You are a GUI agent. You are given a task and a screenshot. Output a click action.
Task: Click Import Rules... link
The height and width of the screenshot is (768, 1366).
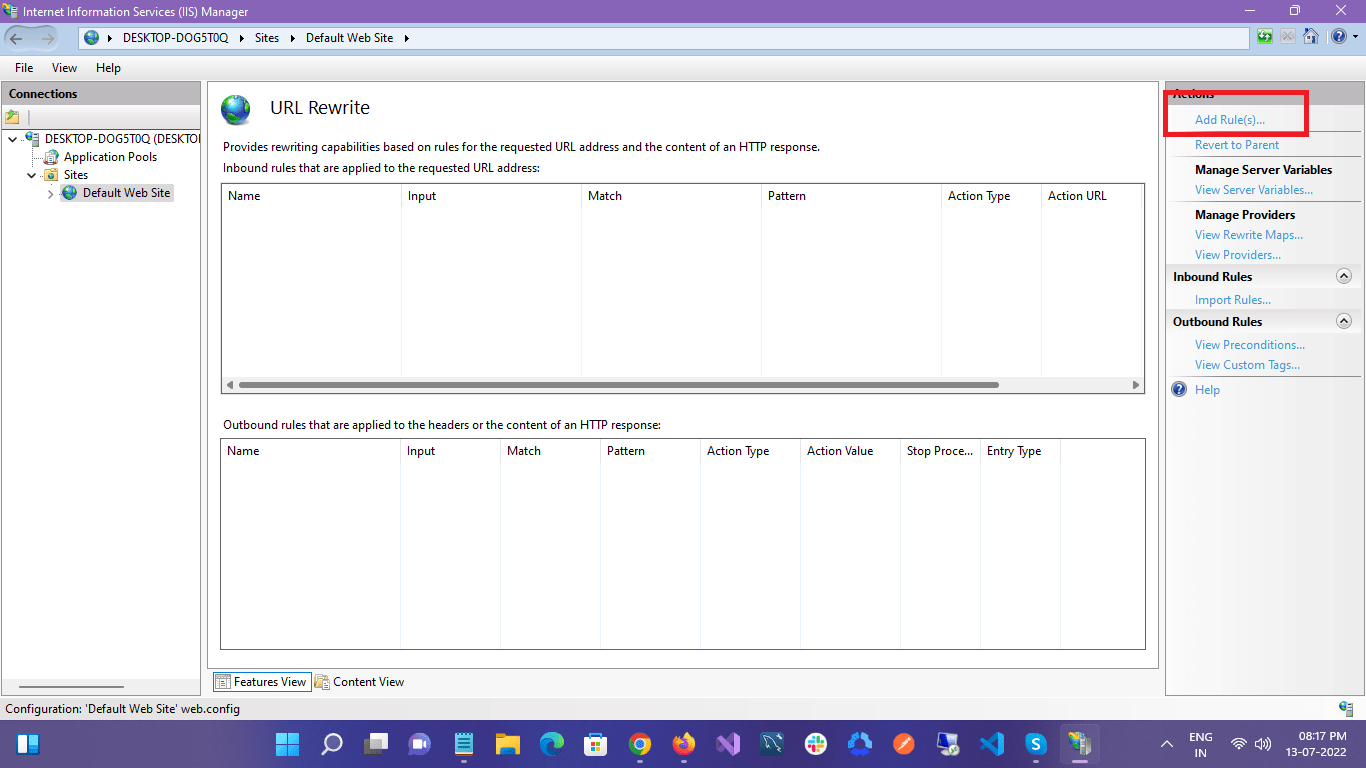[1233, 300]
